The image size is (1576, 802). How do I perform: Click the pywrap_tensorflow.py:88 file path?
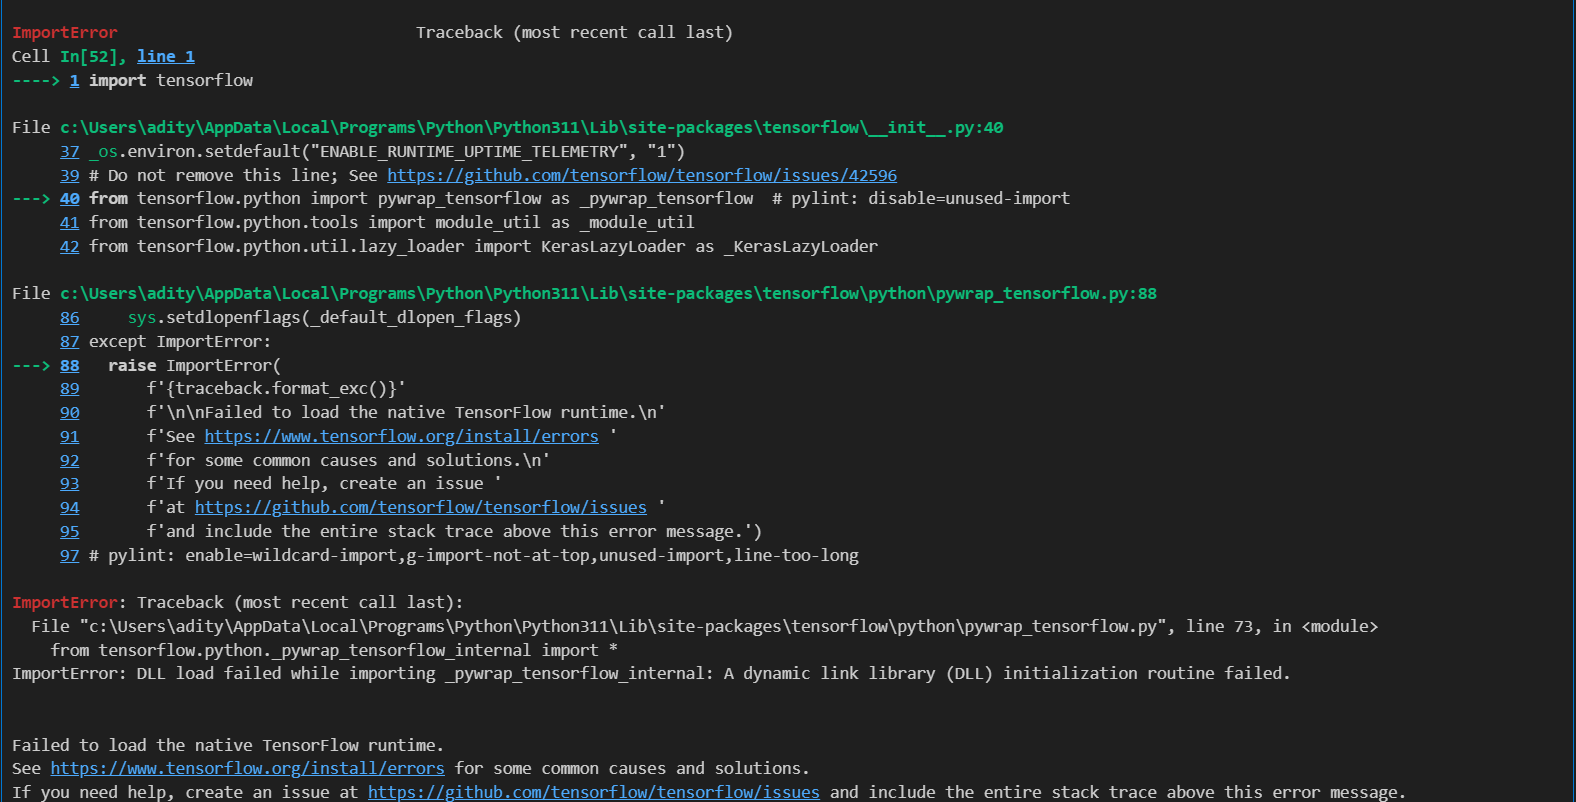tap(608, 293)
